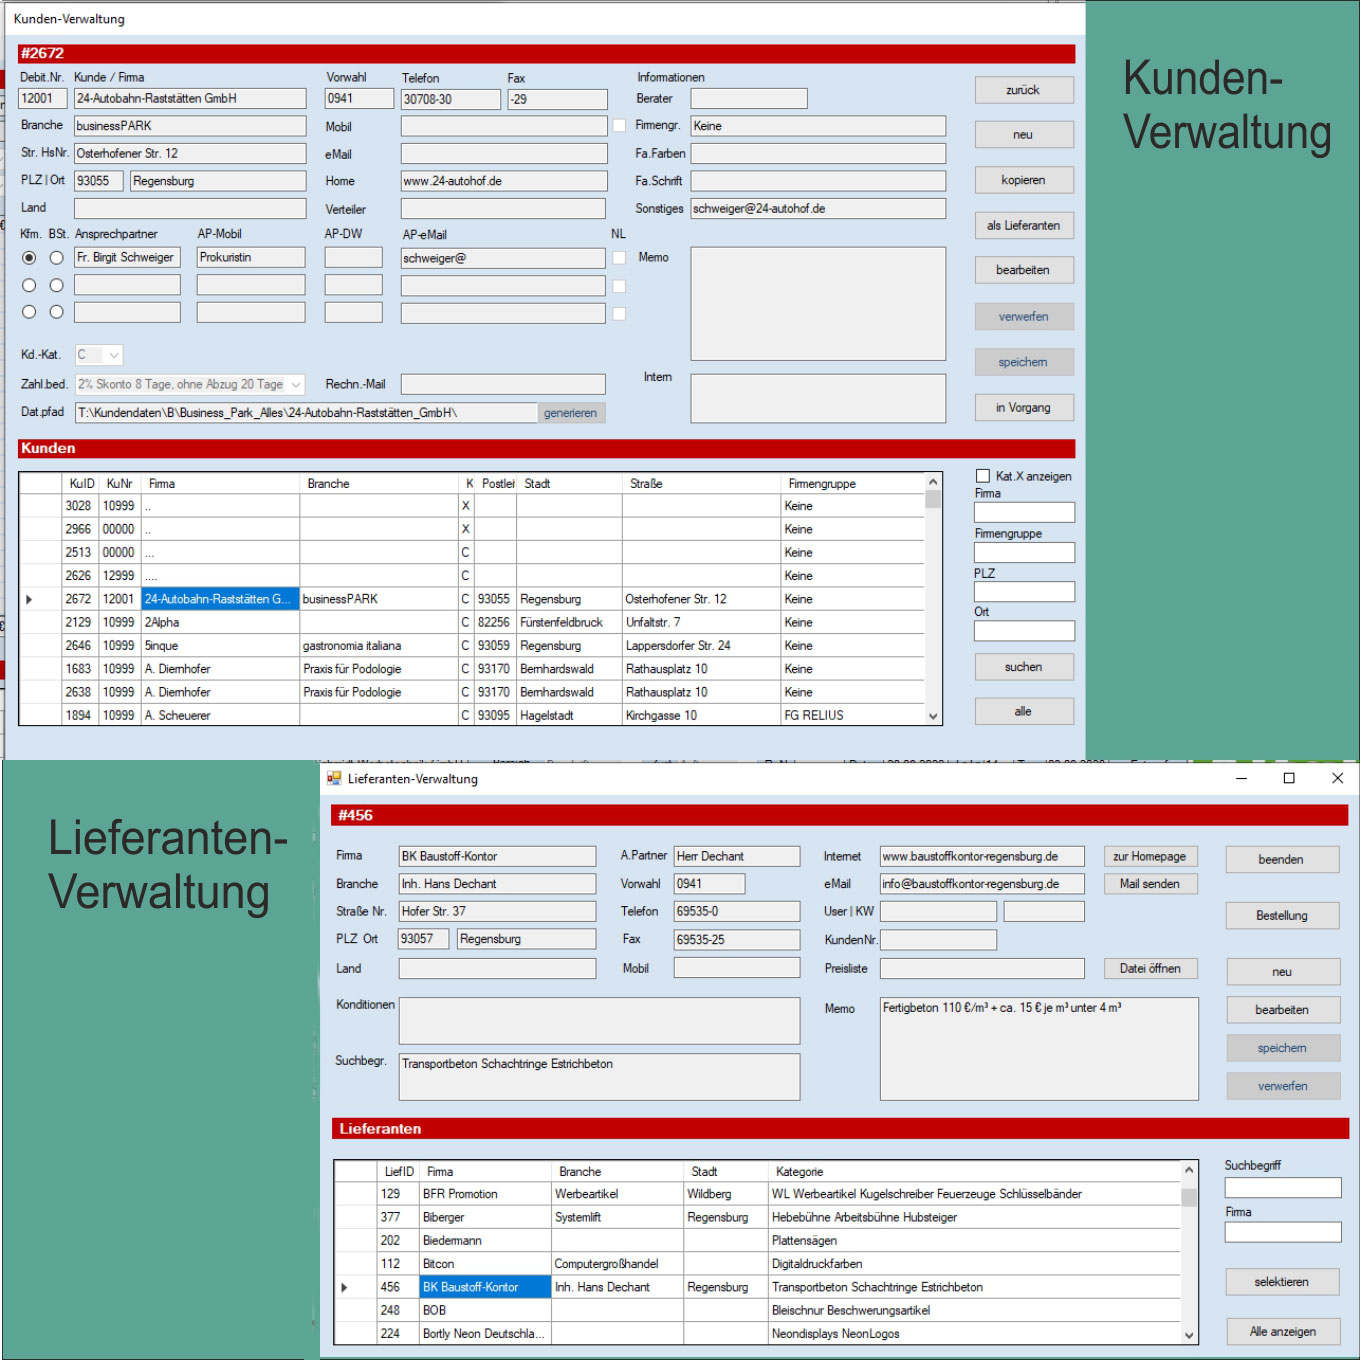Click the PLZ search input field

click(1024, 592)
